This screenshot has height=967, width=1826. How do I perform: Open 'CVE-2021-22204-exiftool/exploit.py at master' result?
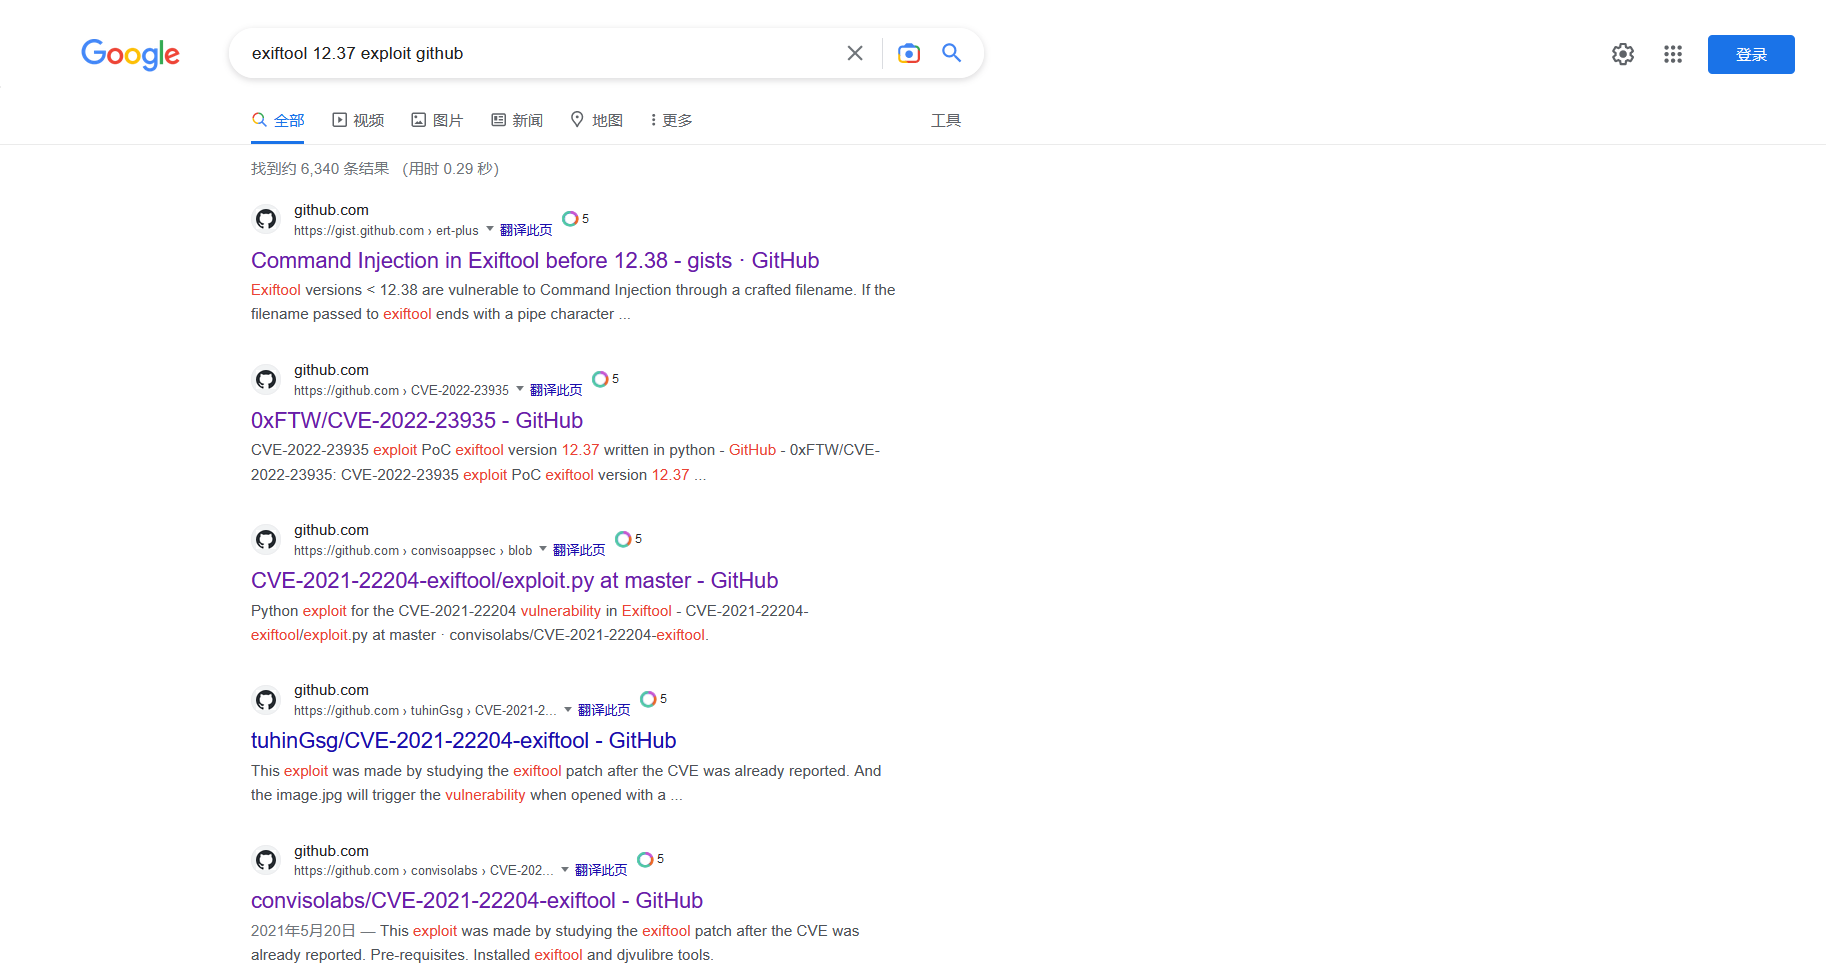pyautogui.click(x=514, y=580)
